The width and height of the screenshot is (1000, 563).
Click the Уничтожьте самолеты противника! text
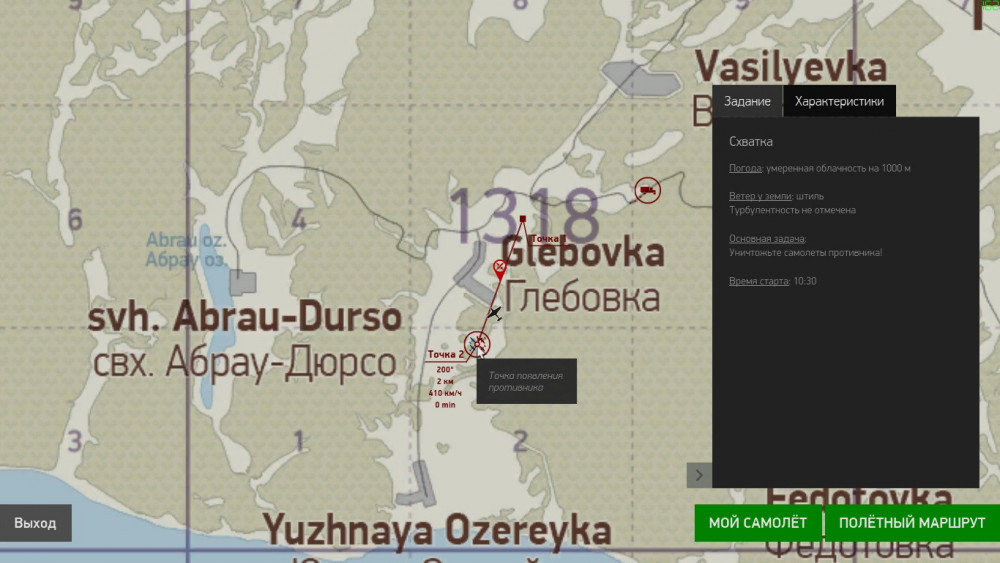[805, 252]
